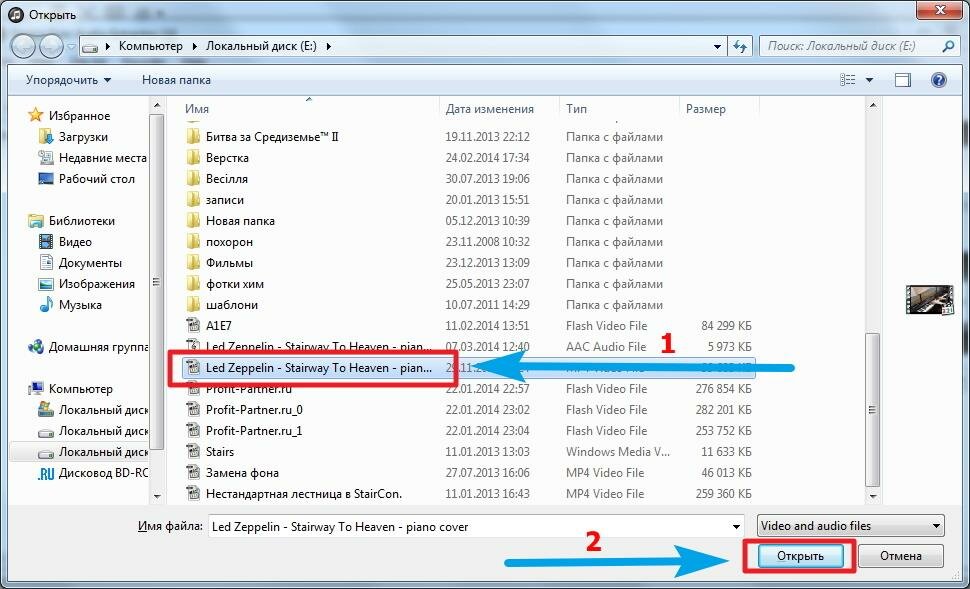The width and height of the screenshot is (970, 589).
Task: Click the Отмена button
Action: pos(900,556)
